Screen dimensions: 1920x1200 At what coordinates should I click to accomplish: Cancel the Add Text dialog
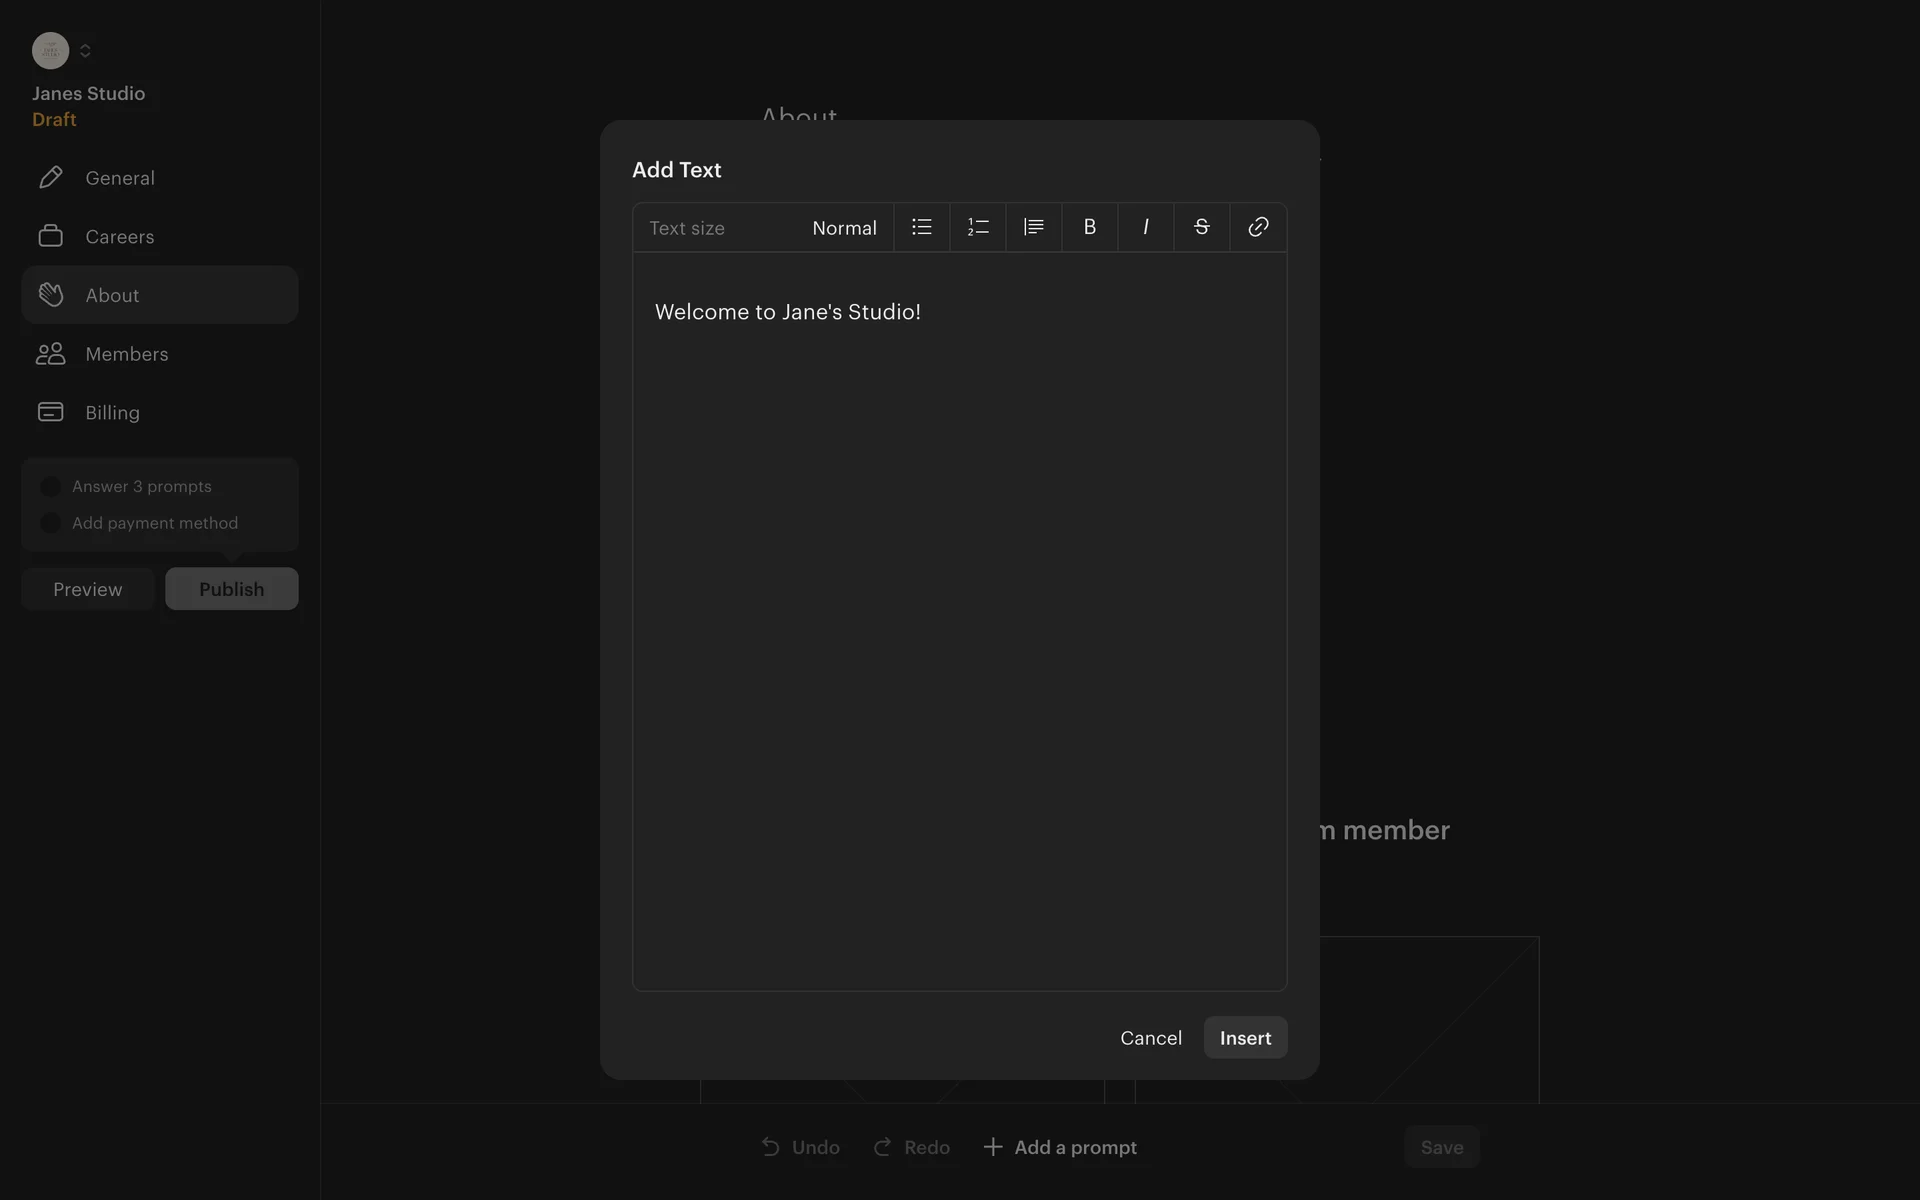coord(1150,1038)
